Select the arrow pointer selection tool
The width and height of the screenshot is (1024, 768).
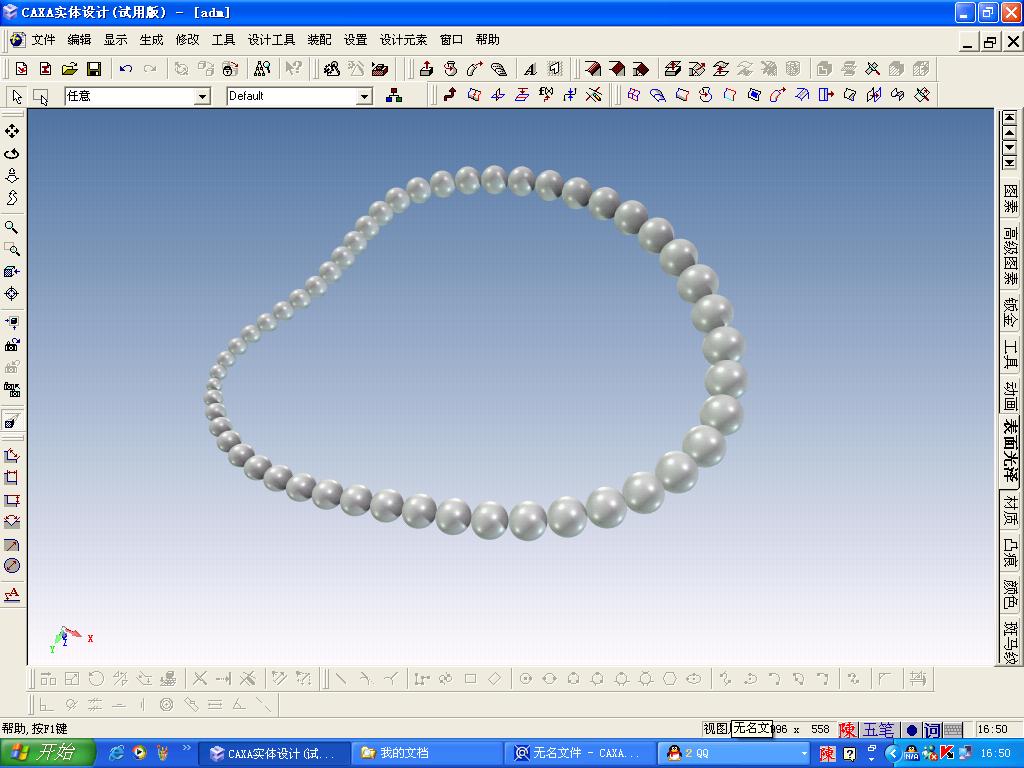click(17, 97)
